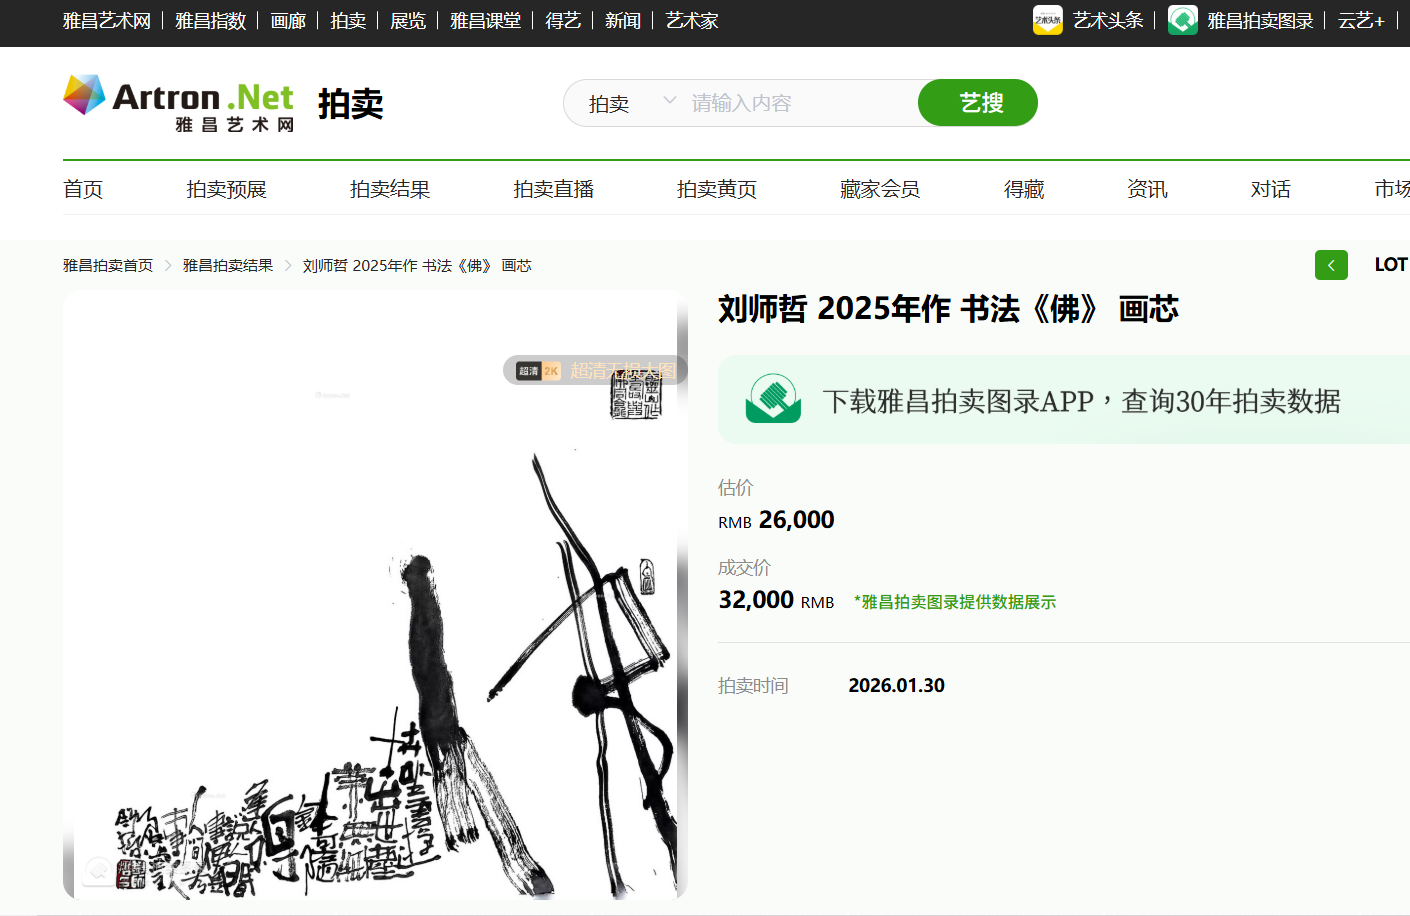Image resolution: width=1410 pixels, height=916 pixels.
Task: Click the green app icon in download banner
Action: click(773, 400)
